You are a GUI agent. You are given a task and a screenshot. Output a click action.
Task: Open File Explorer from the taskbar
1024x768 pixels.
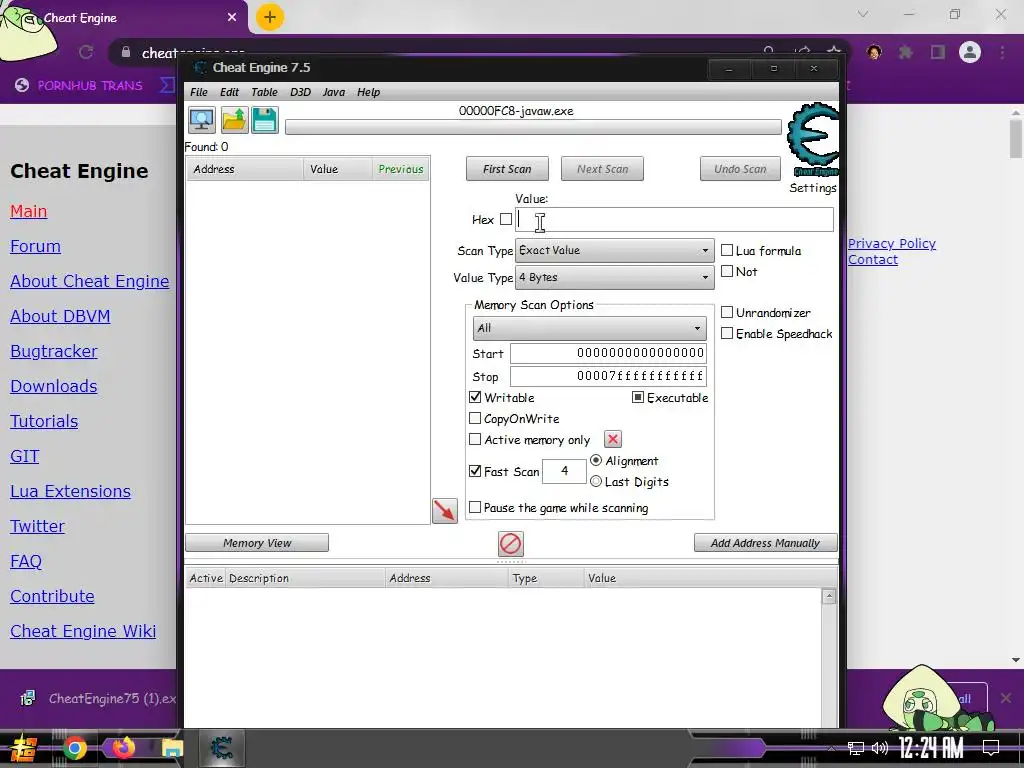172,749
